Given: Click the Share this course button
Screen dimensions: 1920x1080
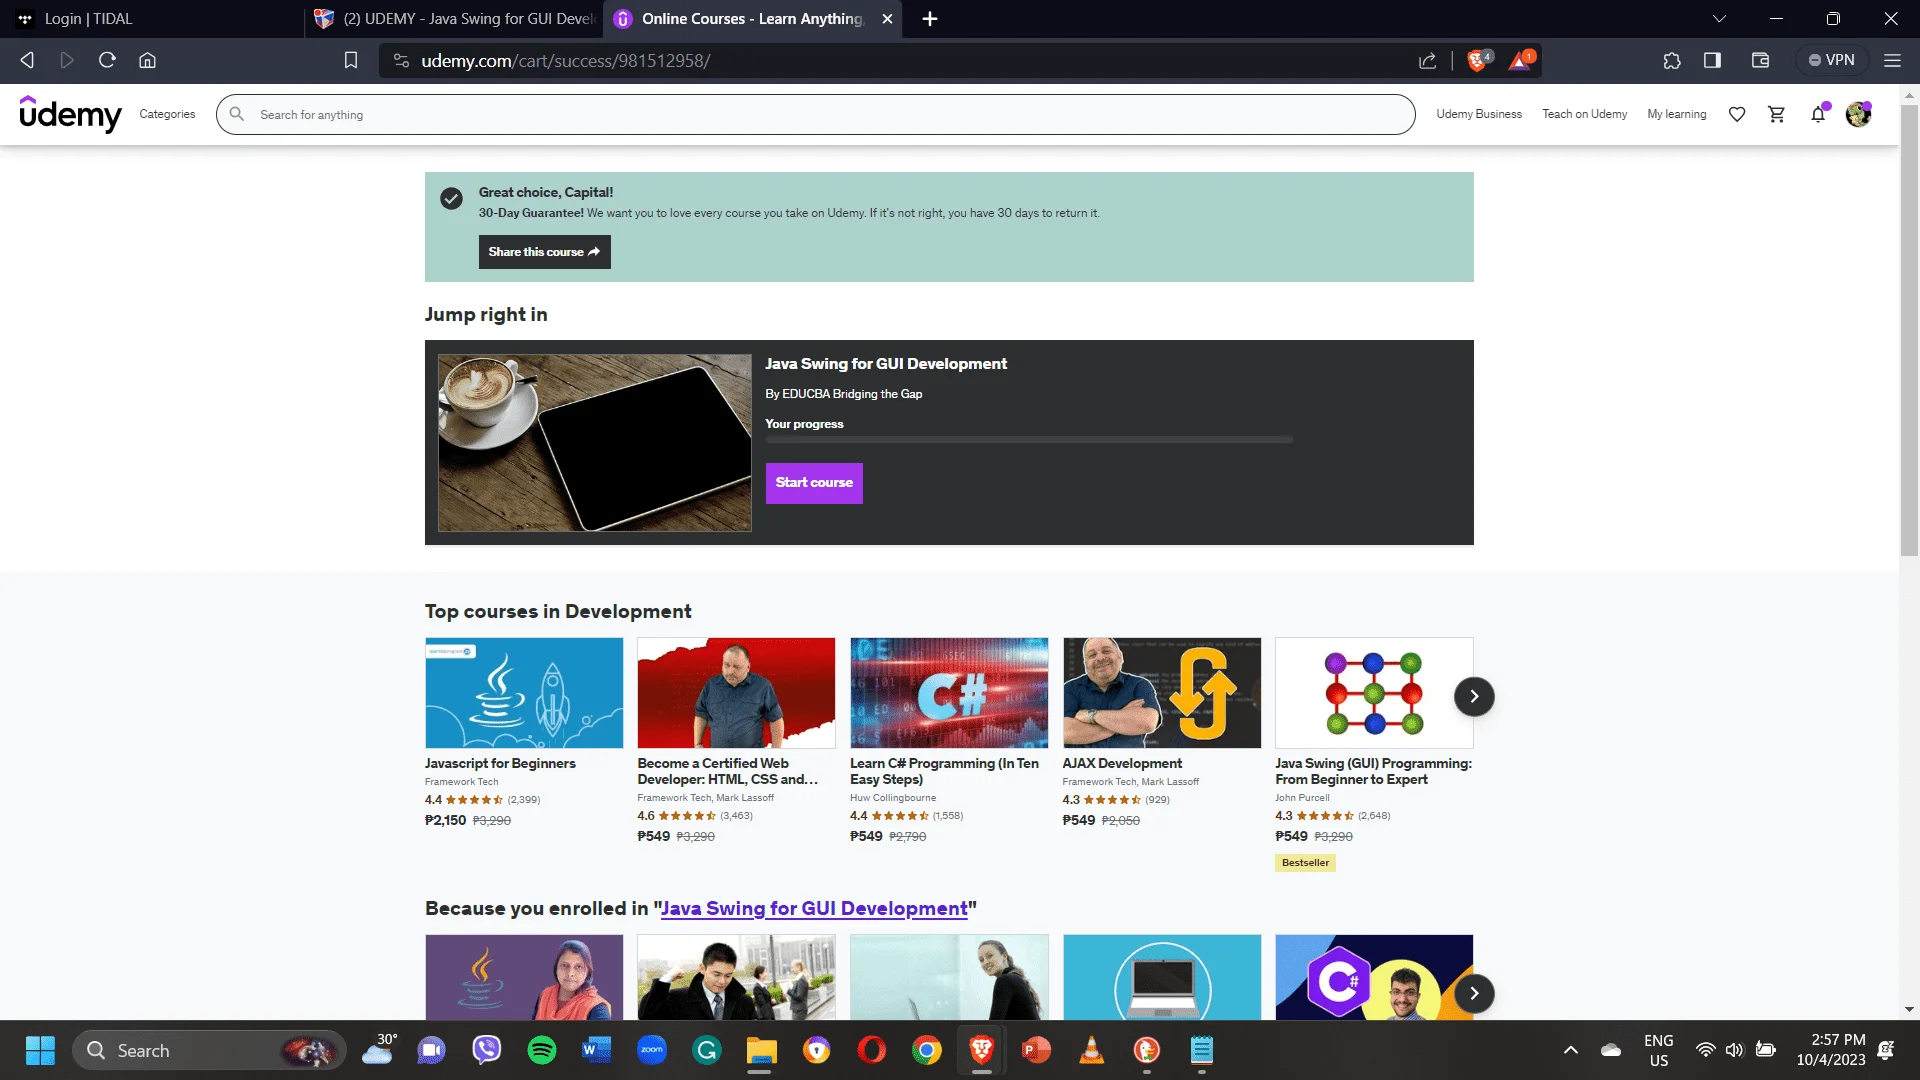Looking at the screenshot, I should pyautogui.click(x=544, y=252).
